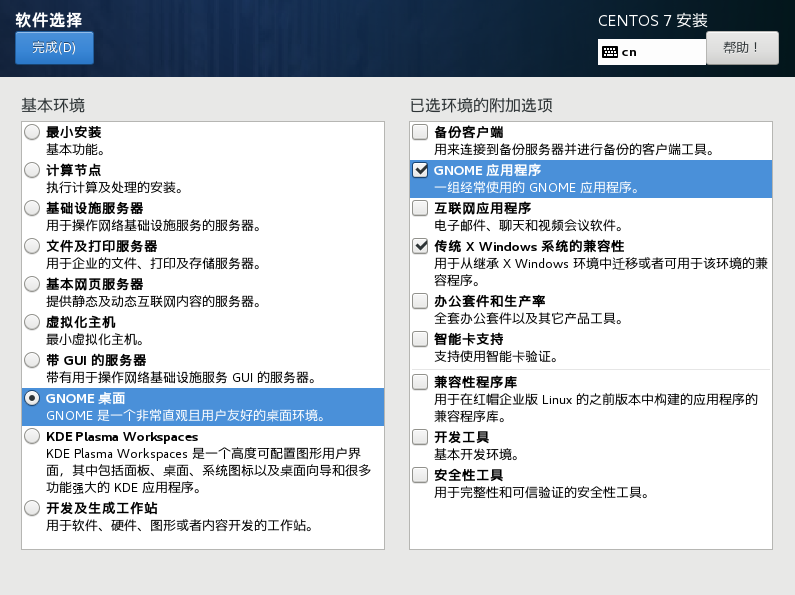Click description 用于完整性和可信验证的安全工具。
795x595 pixels.
click(542, 493)
